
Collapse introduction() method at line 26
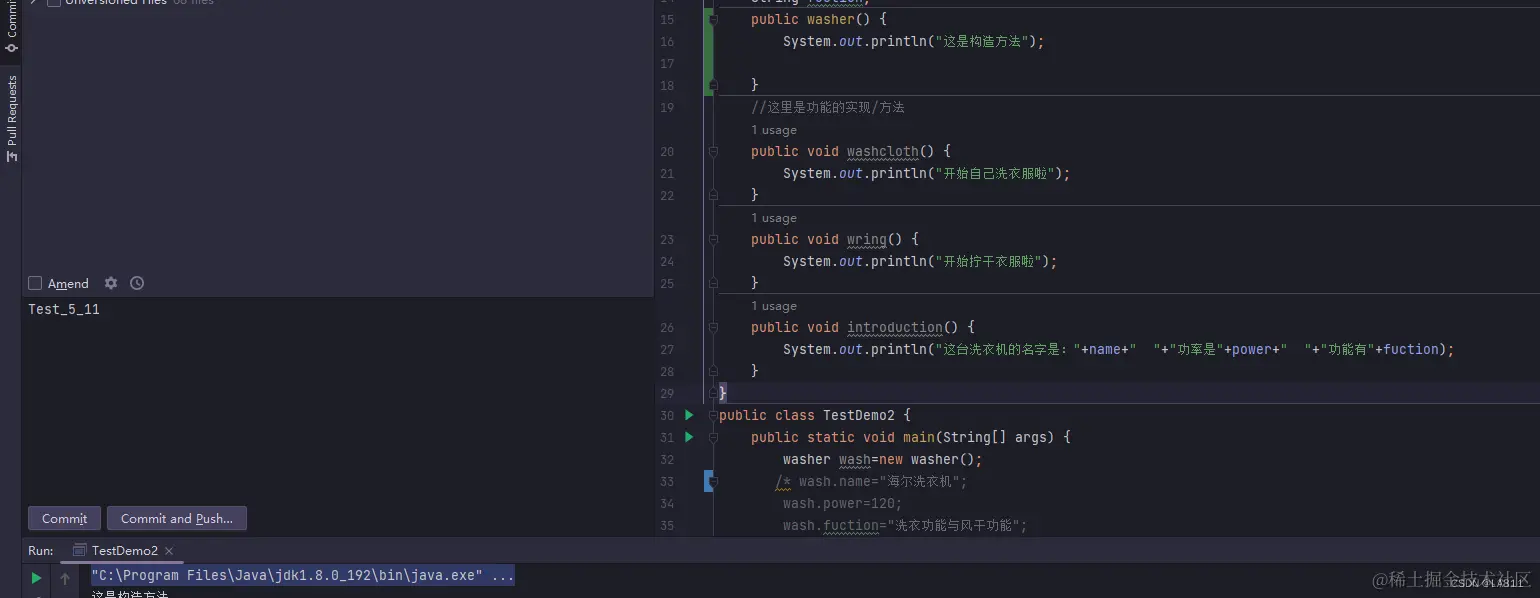(713, 327)
